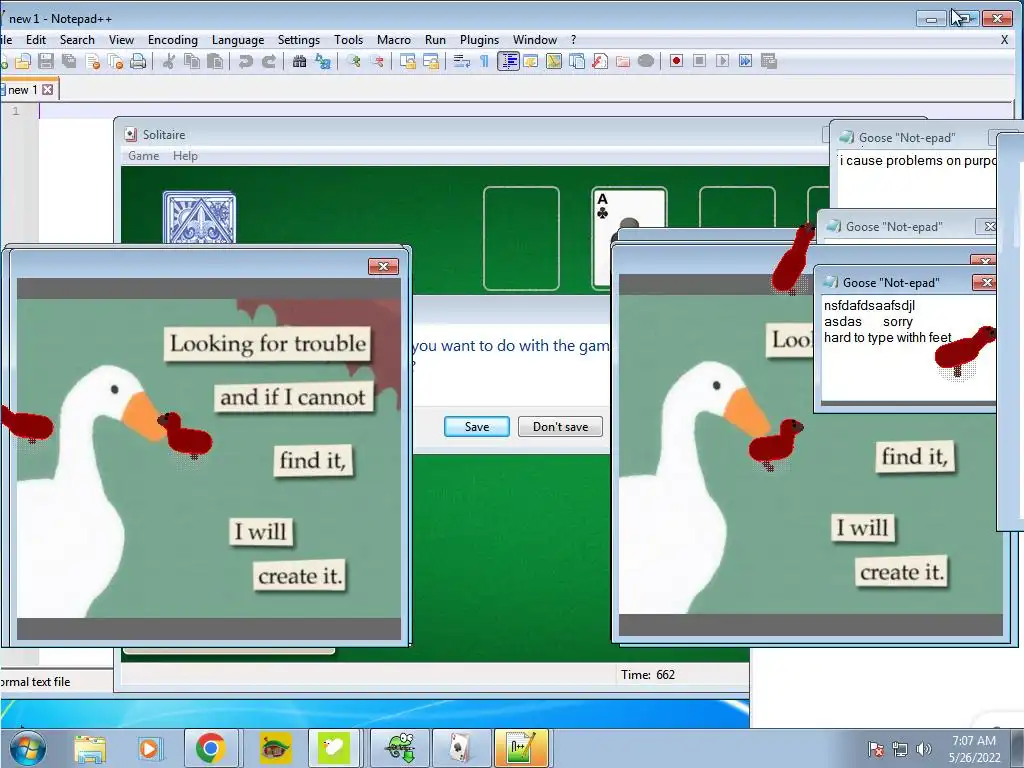Toggle the highlighted Indent Guide icon
The height and width of the screenshot is (768, 1024).
[x=508, y=61]
